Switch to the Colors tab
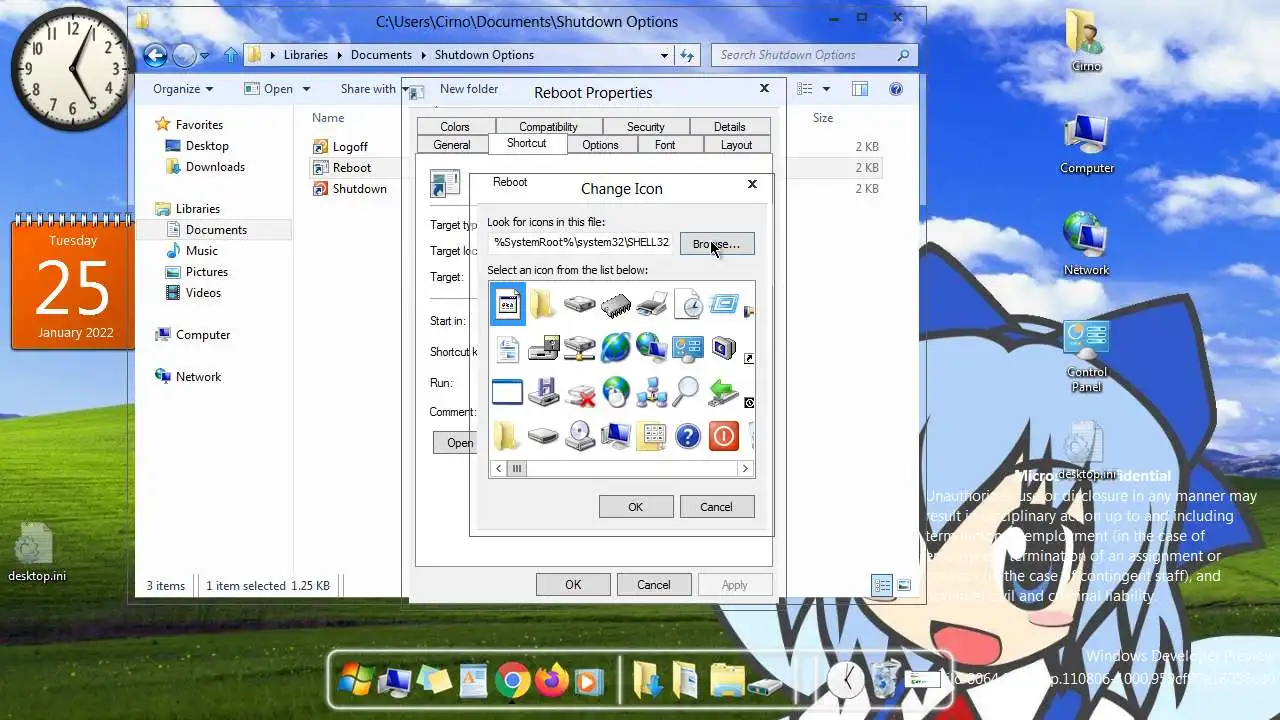1280x720 pixels. tap(455, 127)
